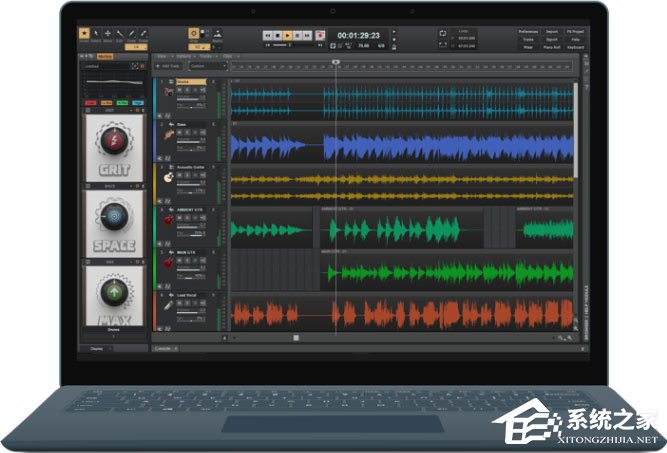This screenshot has height=453, width=667.
Task: Click the Export button
Action: point(552,40)
